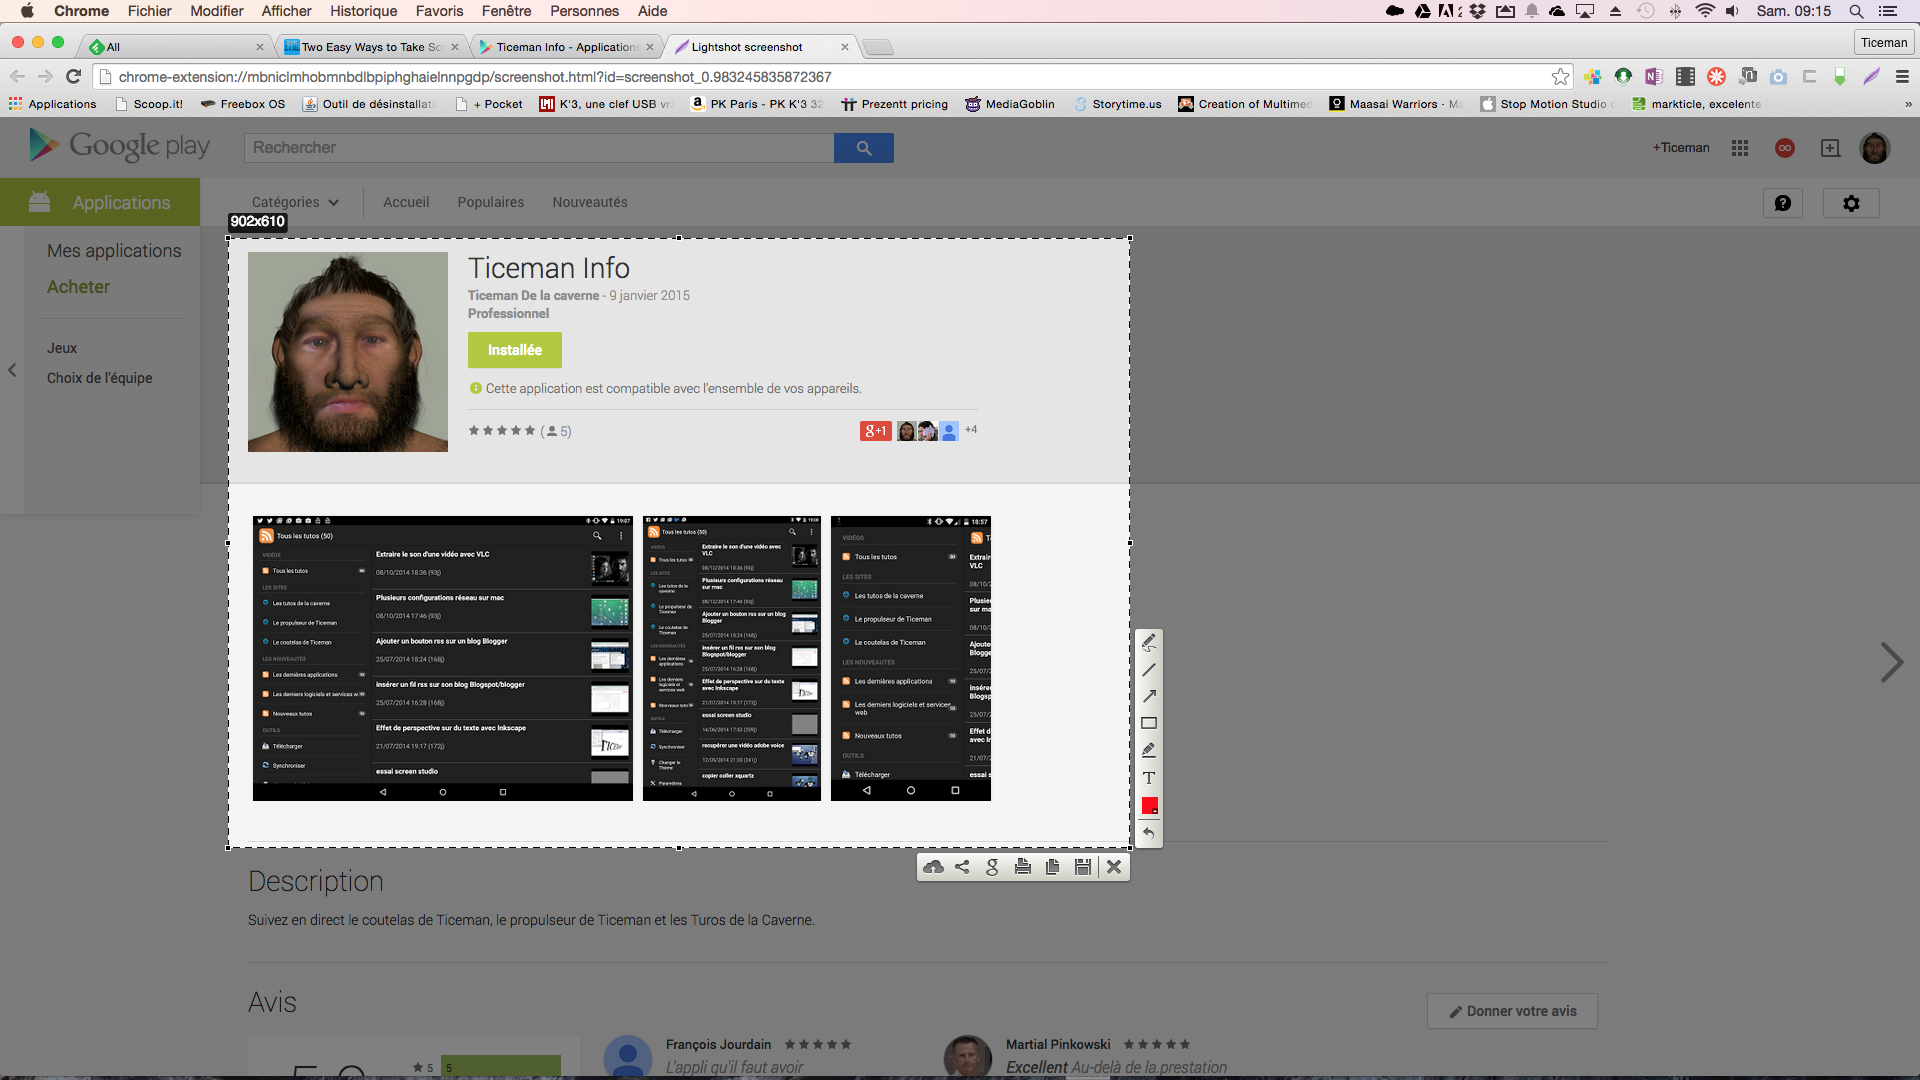Screen dimensions: 1920x1080
Task: Save the screenshot to disk
Action: pos(1082,867)
